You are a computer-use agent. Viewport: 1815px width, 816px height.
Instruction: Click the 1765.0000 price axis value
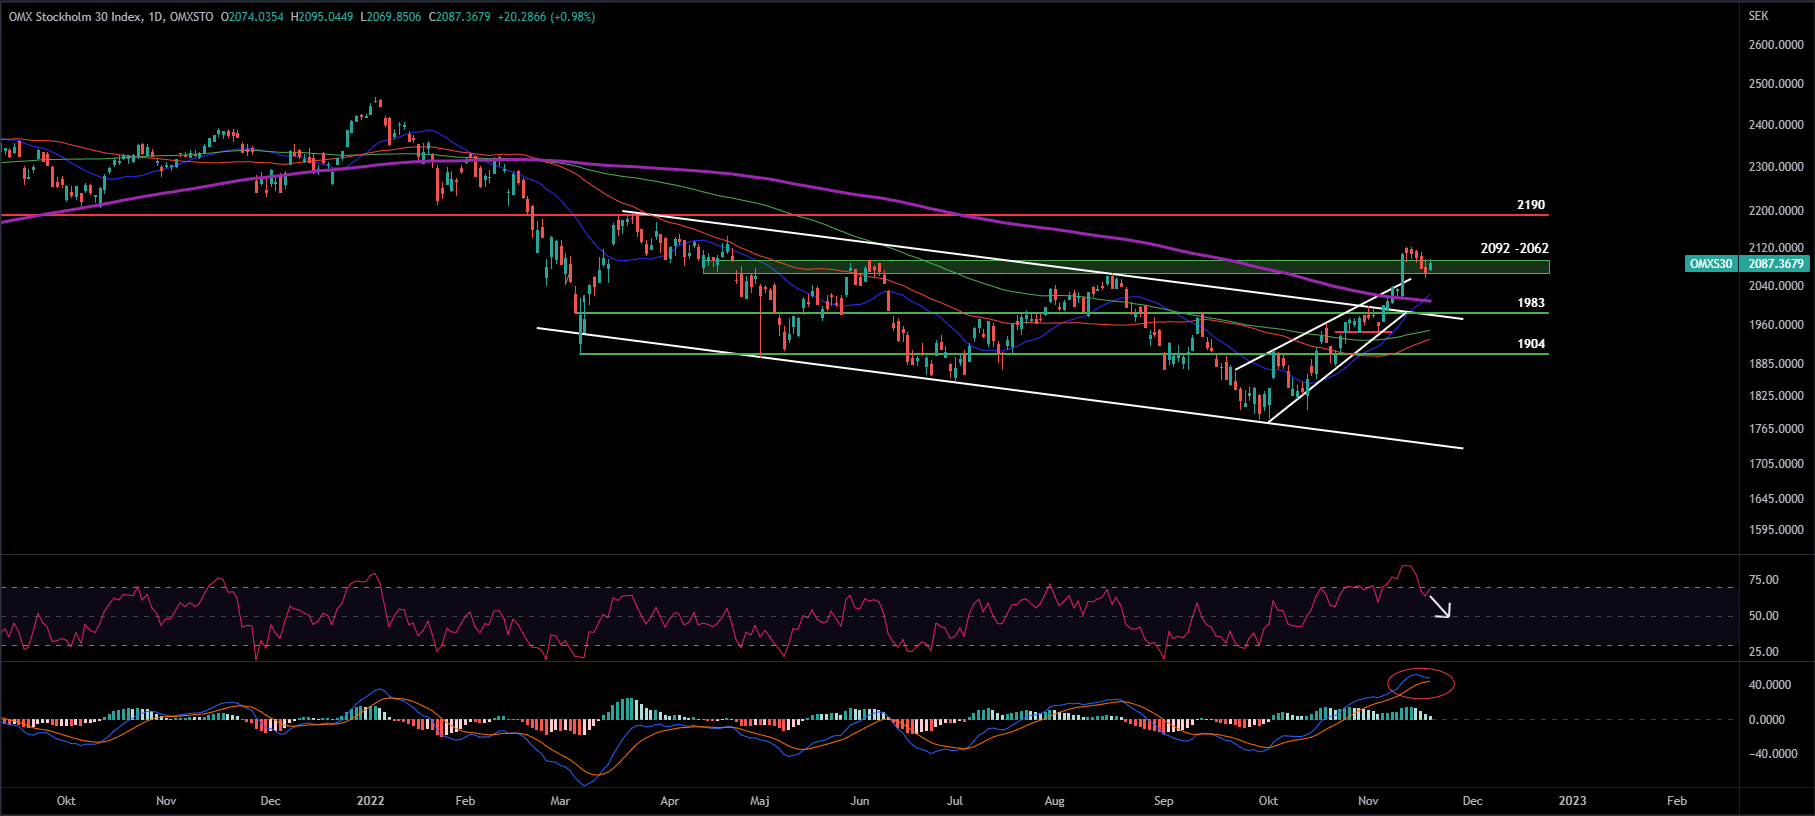(x=1776, y=429)
